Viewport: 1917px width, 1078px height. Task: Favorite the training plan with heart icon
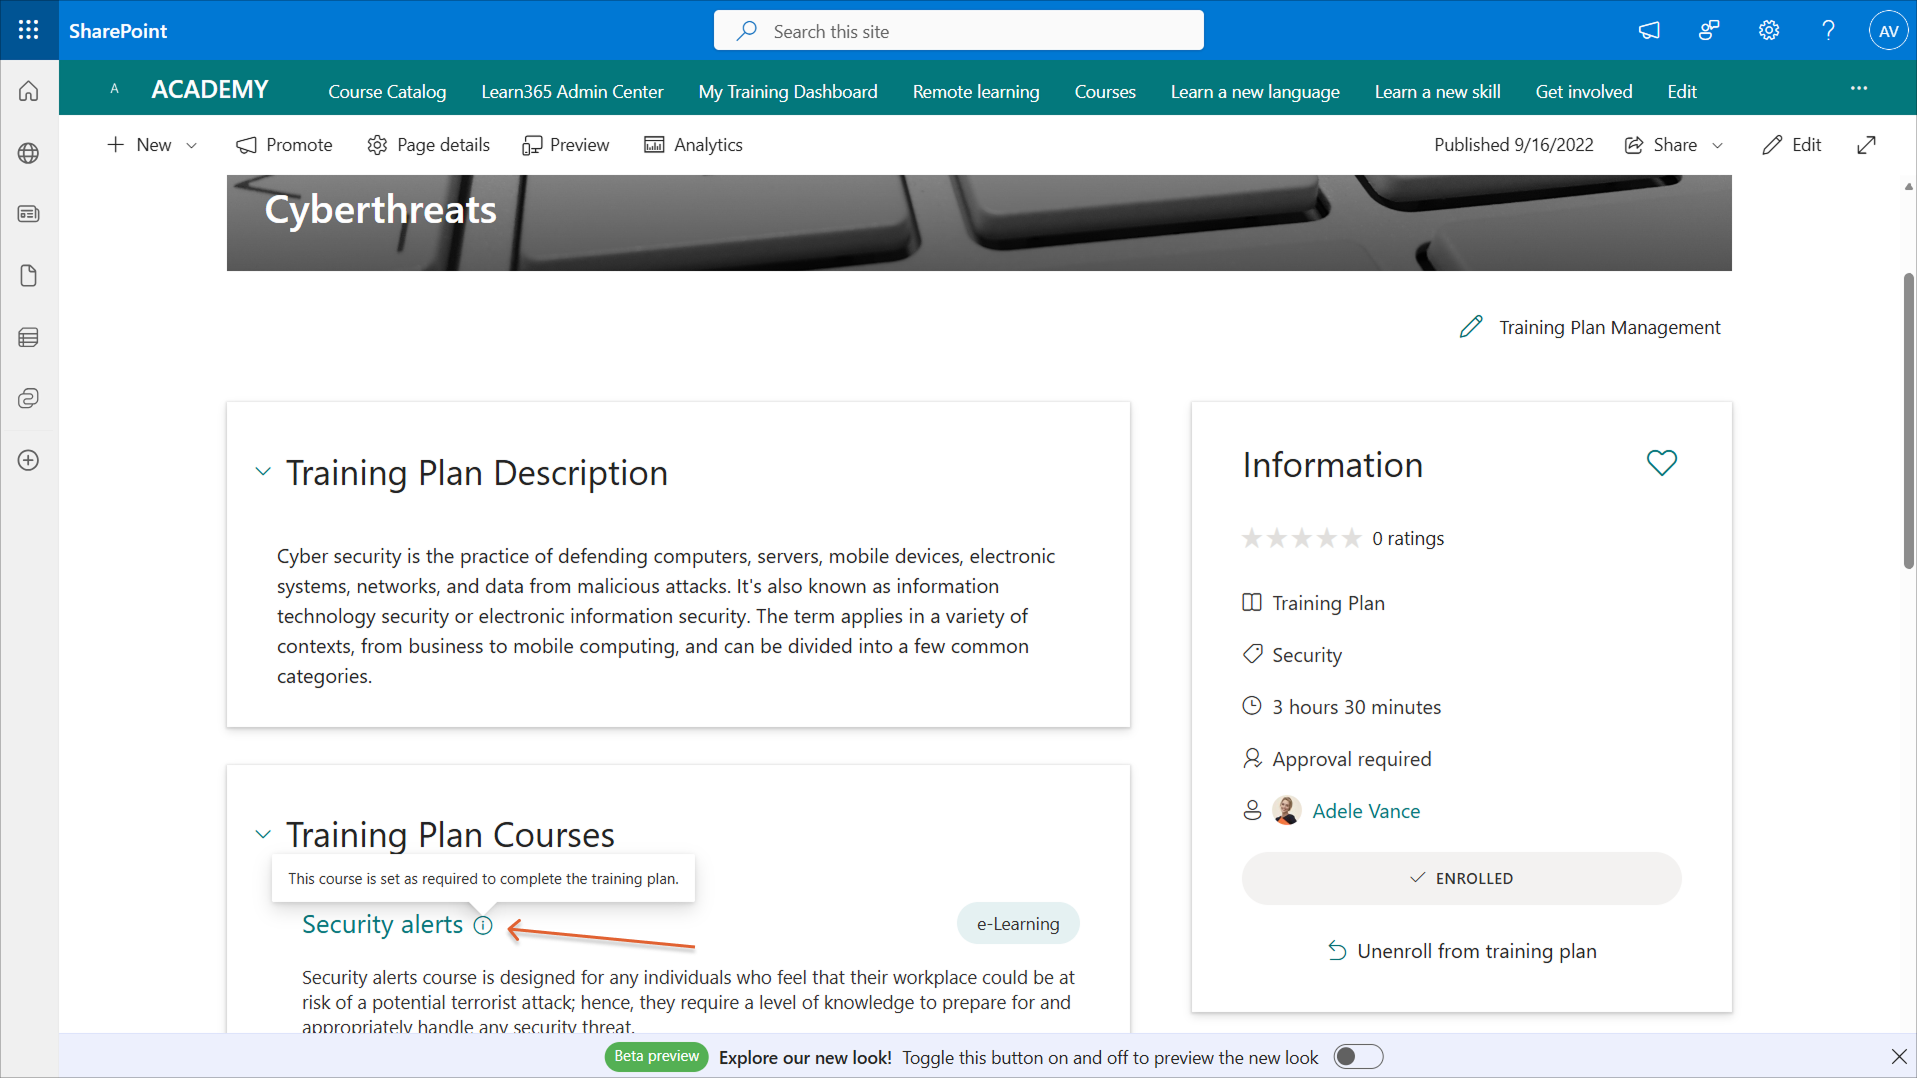1661,463
